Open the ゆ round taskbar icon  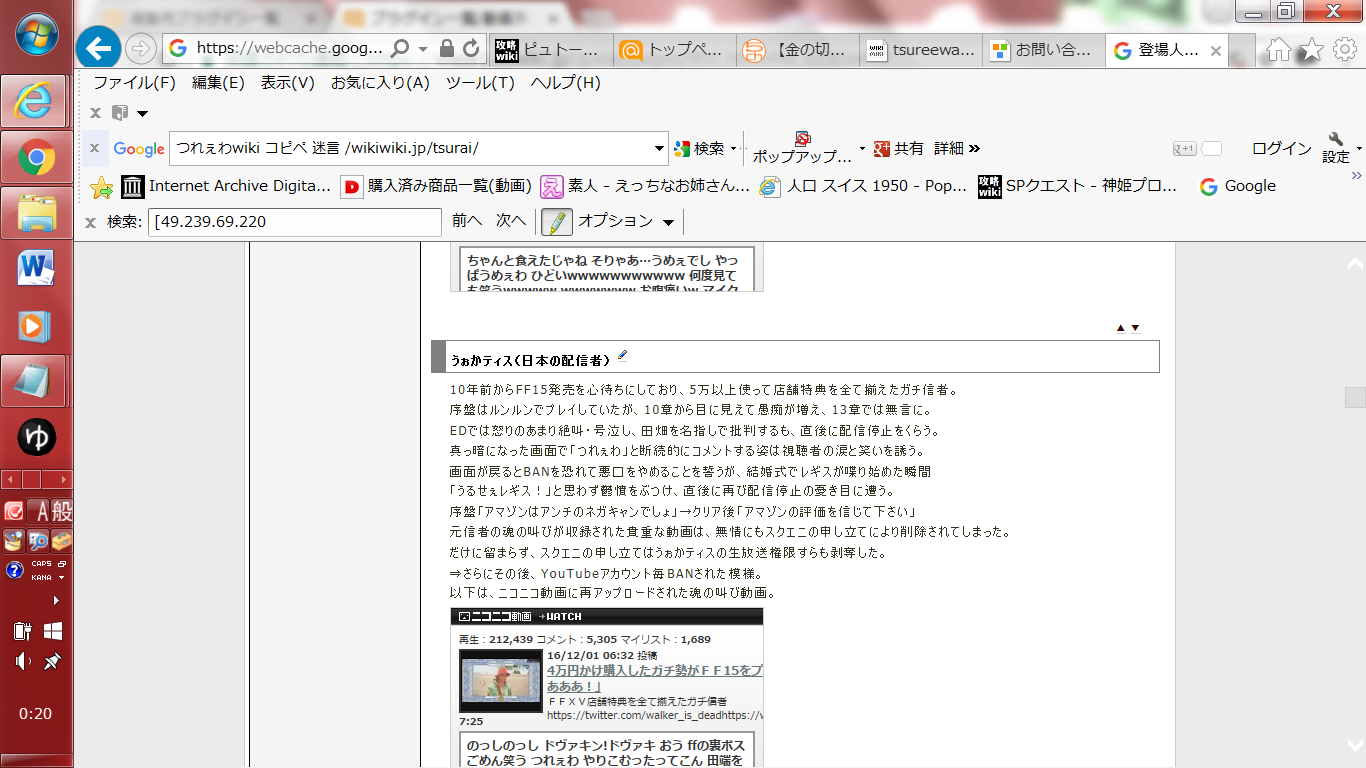pos(36,437)
